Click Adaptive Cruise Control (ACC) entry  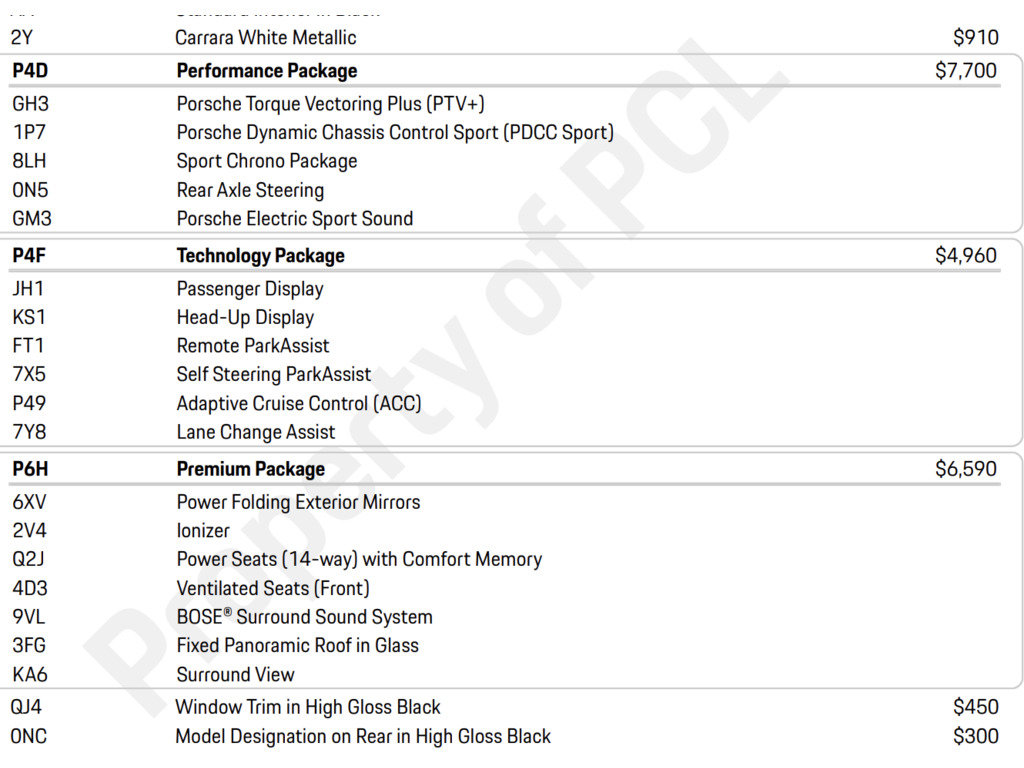point(299,404)
